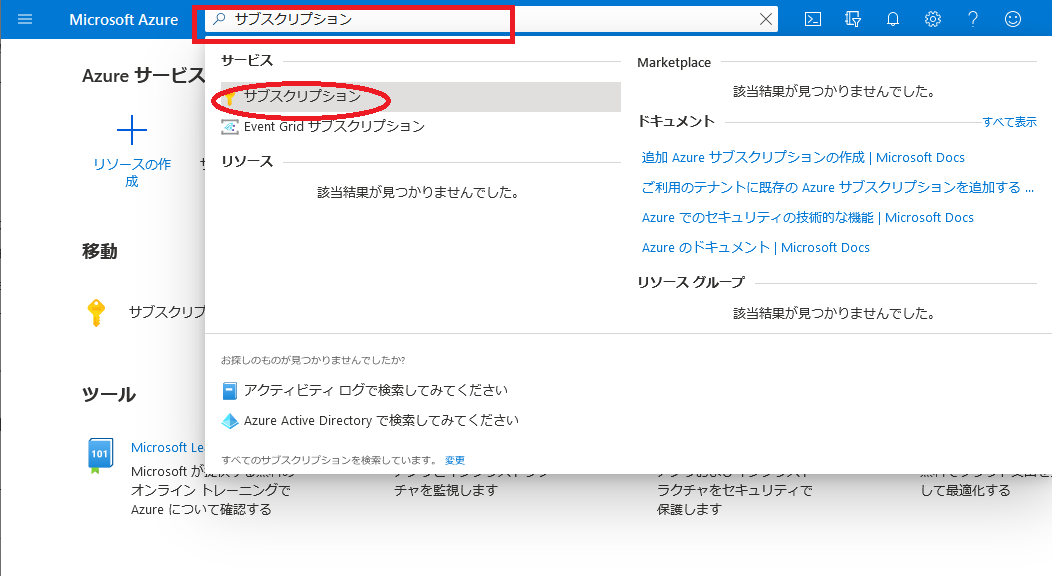Click 変更 to change subscription filter

pos(455,460)
